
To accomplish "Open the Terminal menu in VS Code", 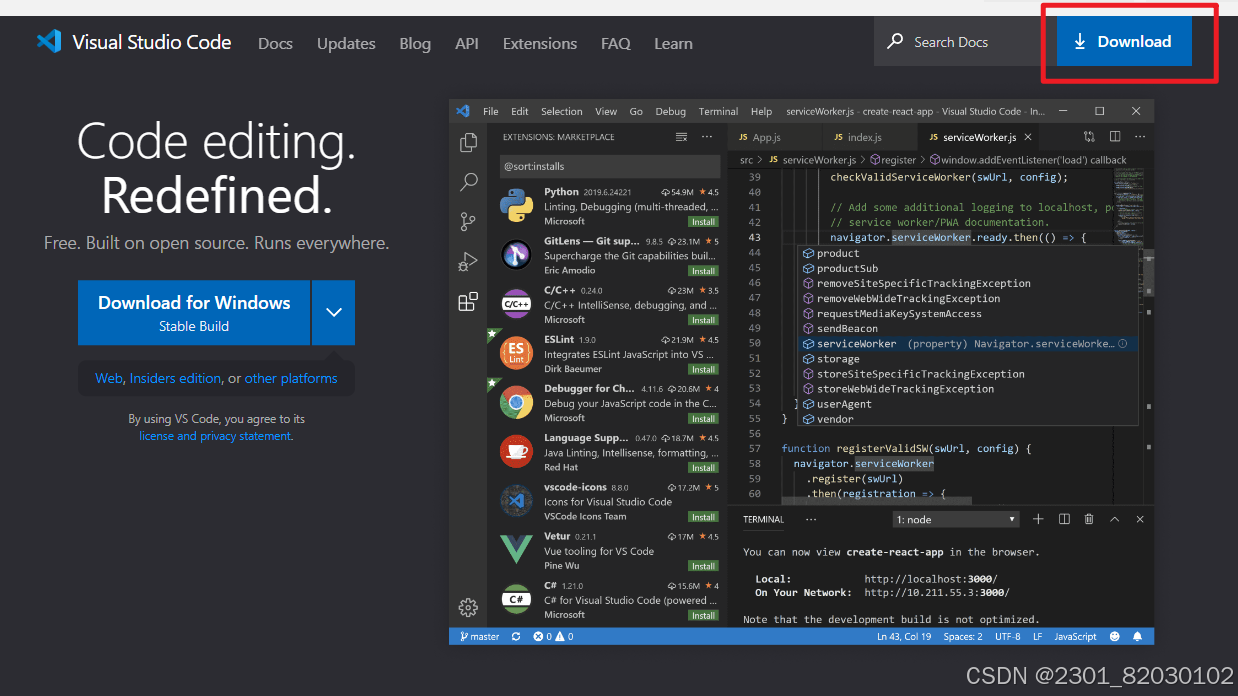I will pyautogui.click(x=718, y=111).
